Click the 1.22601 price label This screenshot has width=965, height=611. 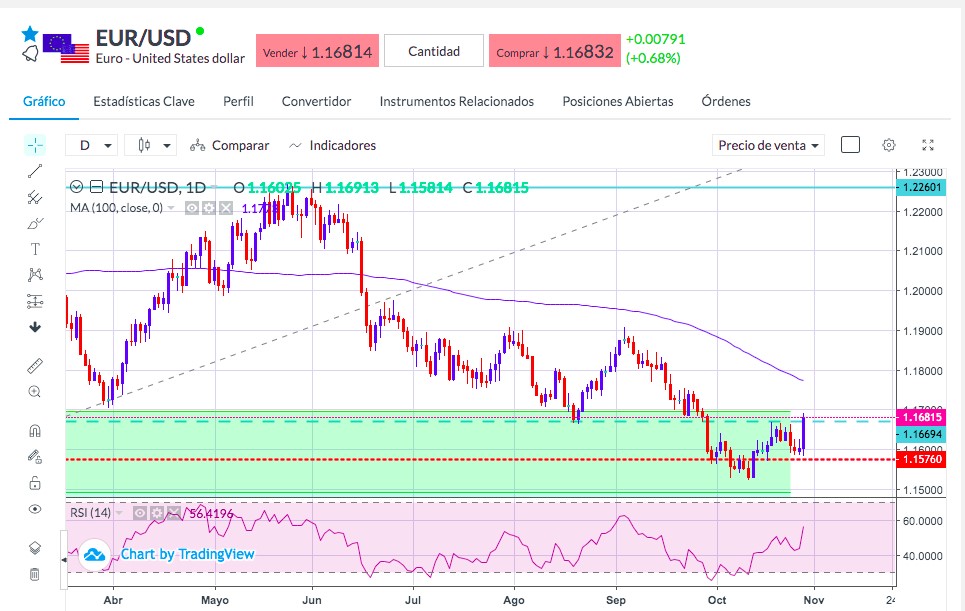(921, 187)
